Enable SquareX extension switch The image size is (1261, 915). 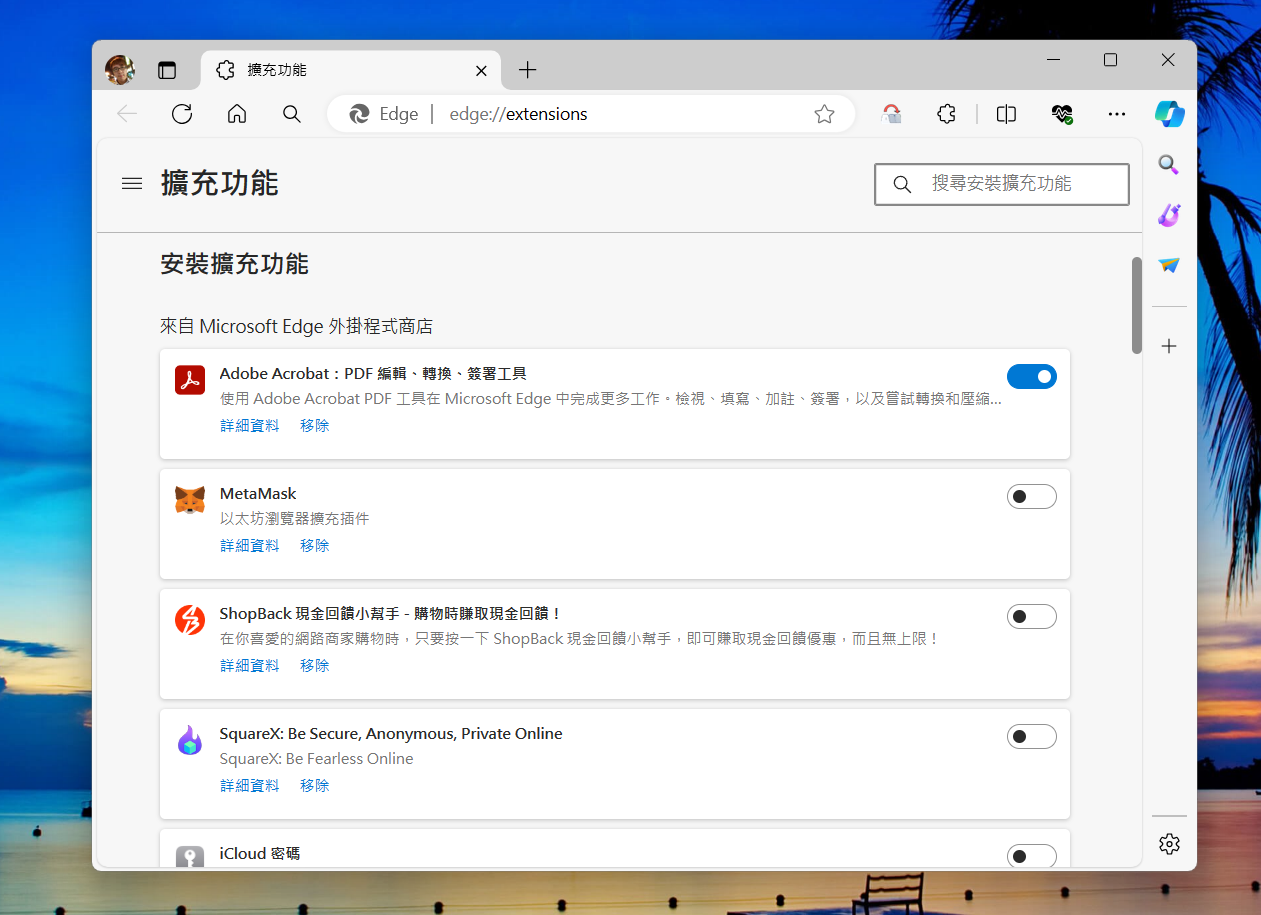pos(1031,737)
